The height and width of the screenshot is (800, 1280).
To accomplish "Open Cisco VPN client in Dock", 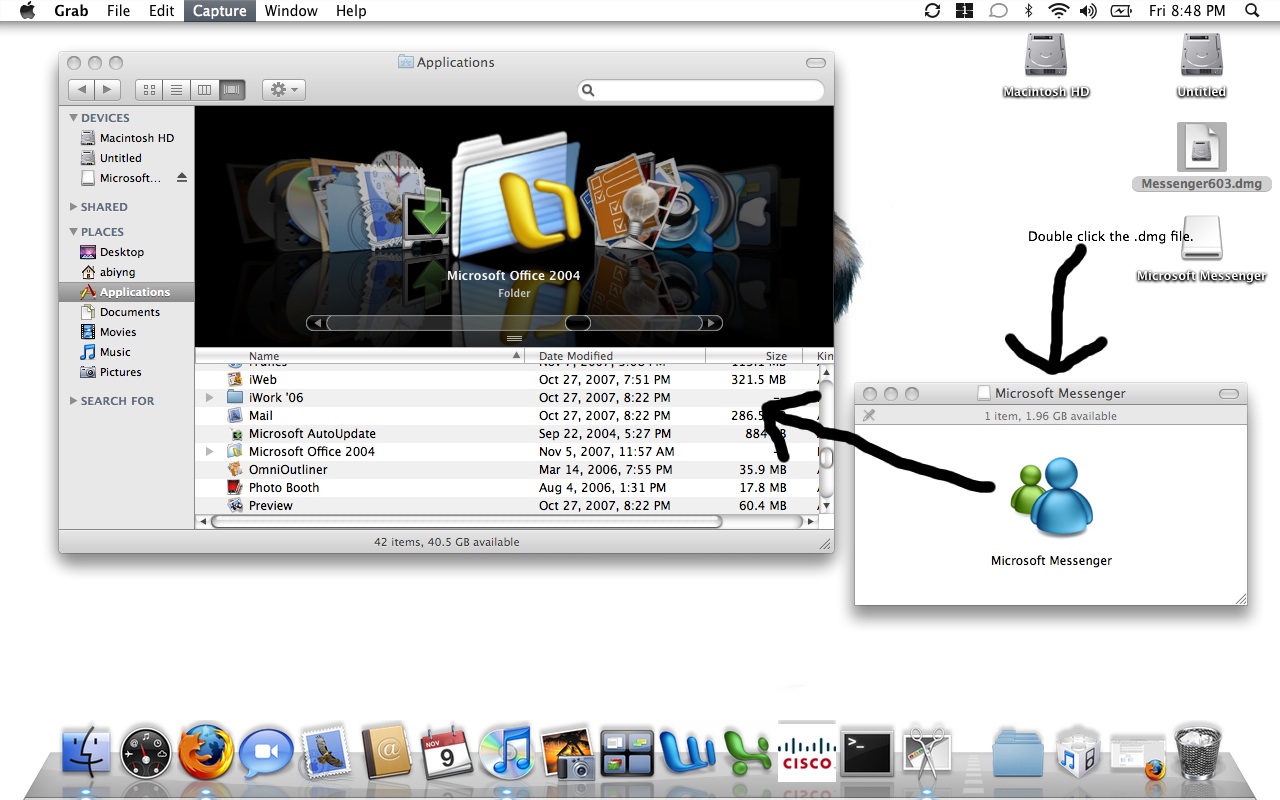I will pyautogui.click(x=806, y=751).
